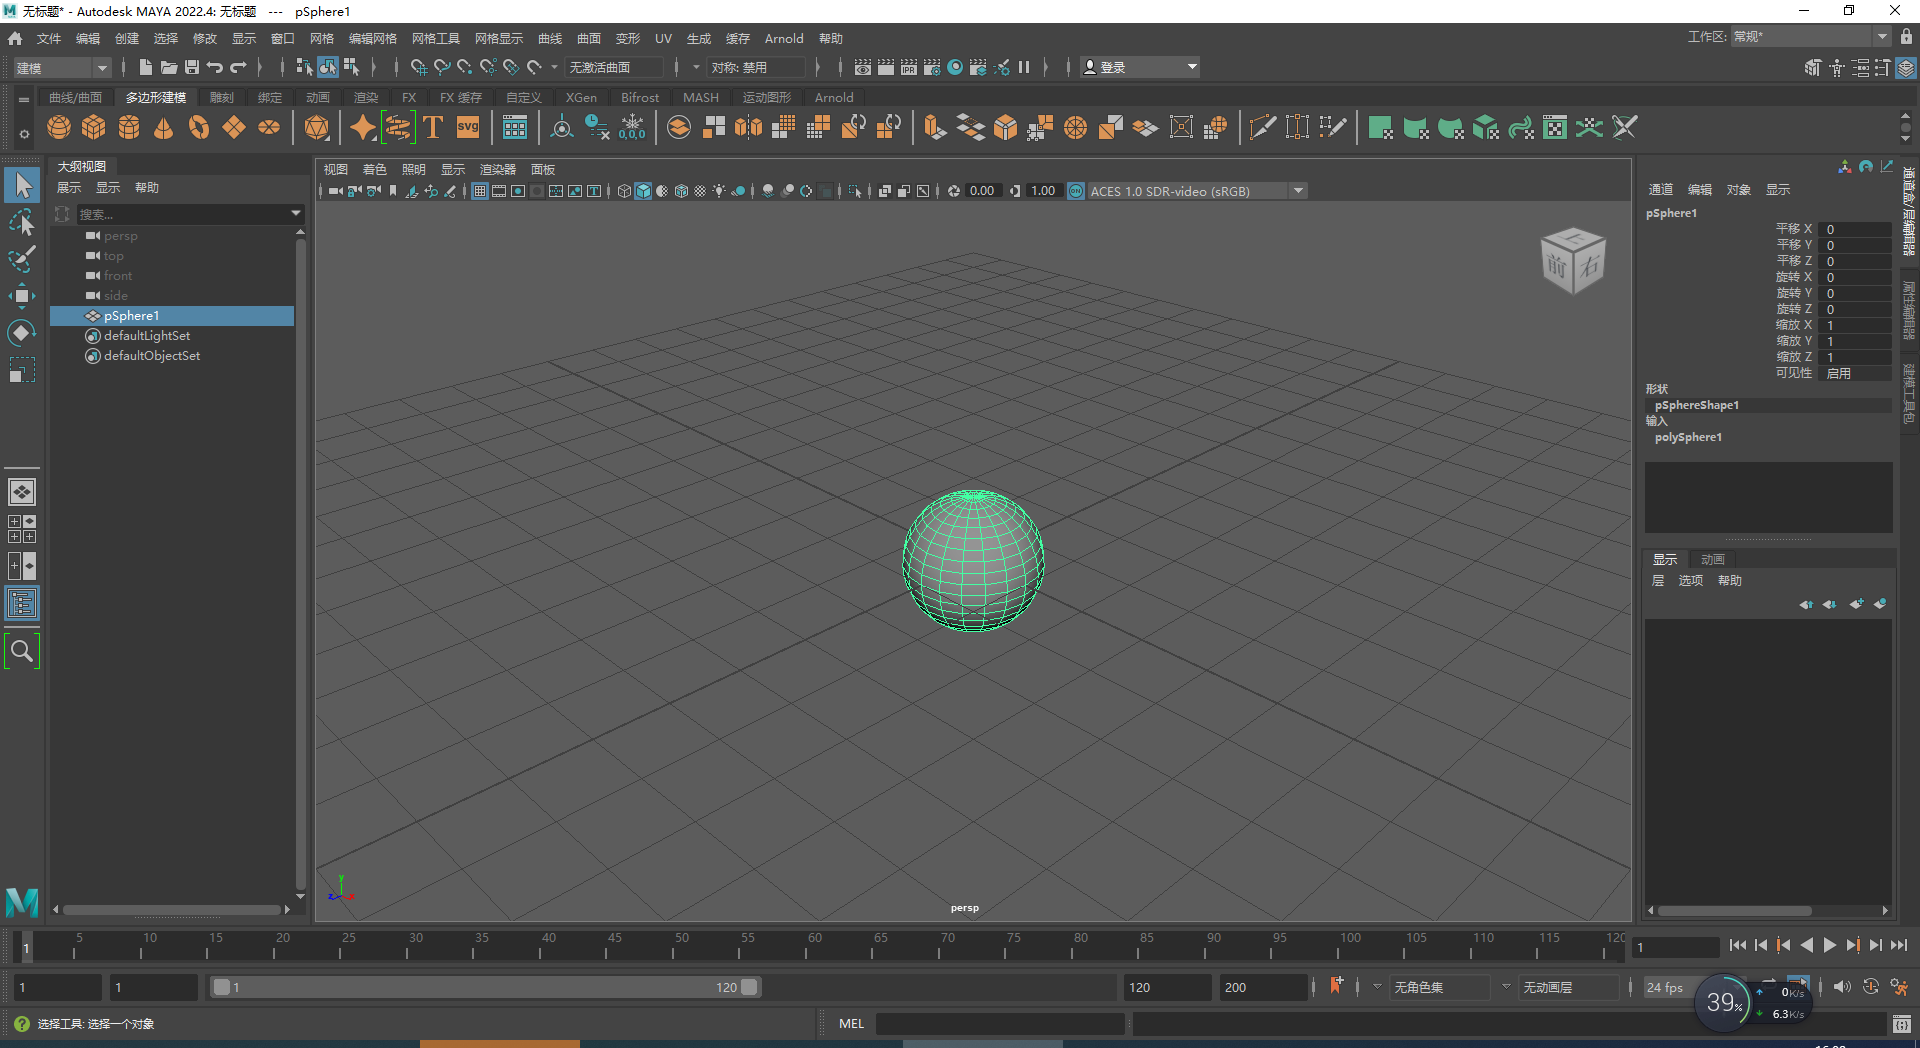Toggle use all lights bulb icon
Screen dimensions: 1920x1048
point(719,191)
